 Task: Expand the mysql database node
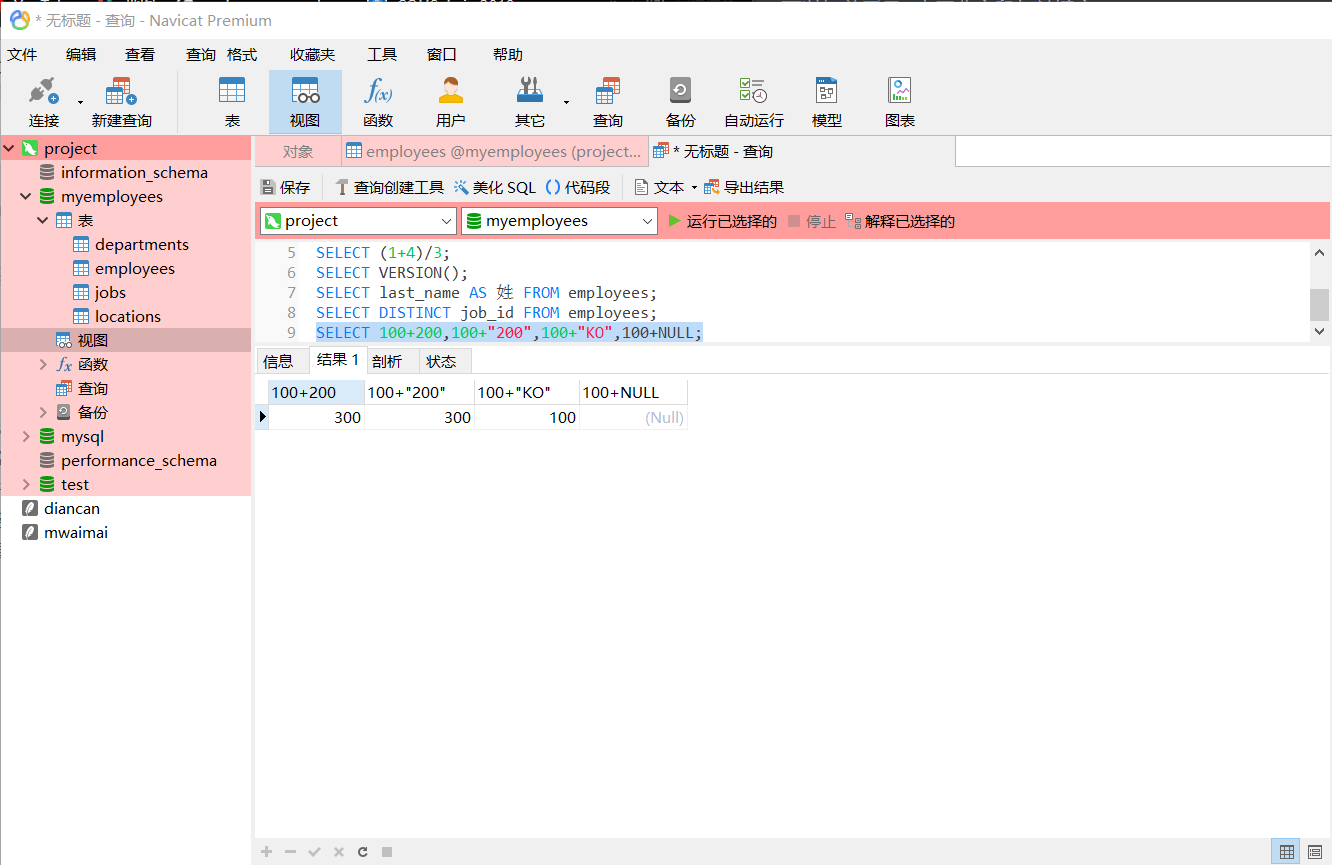(26, 436)
